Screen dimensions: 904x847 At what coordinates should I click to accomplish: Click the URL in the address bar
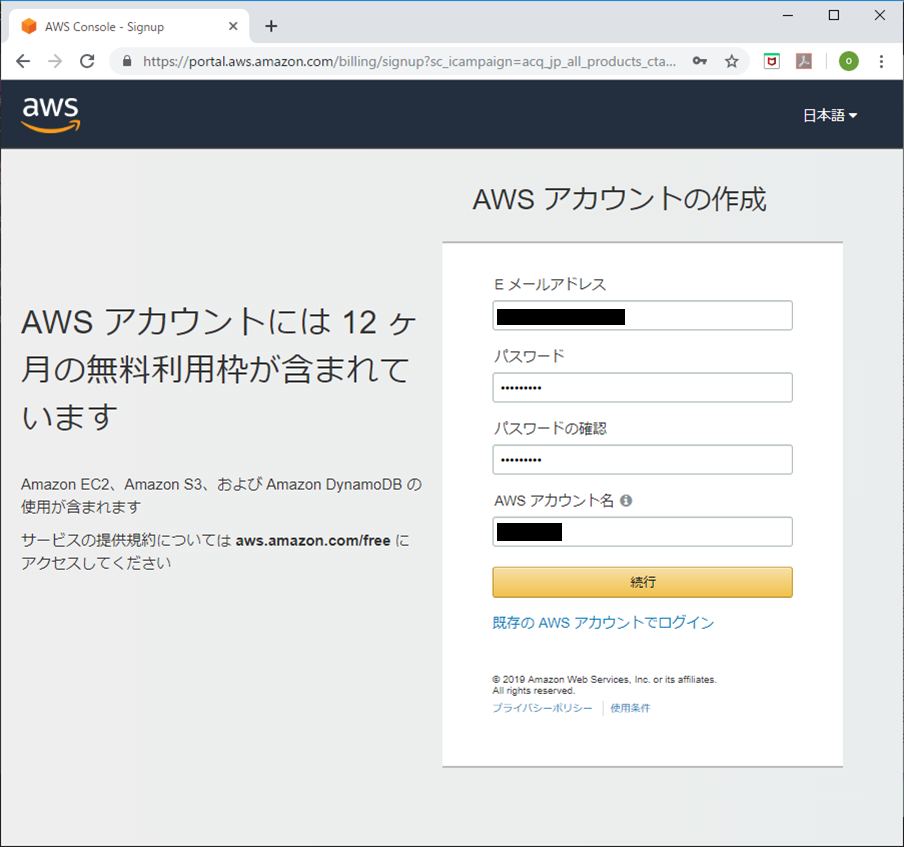pos(409,61)
